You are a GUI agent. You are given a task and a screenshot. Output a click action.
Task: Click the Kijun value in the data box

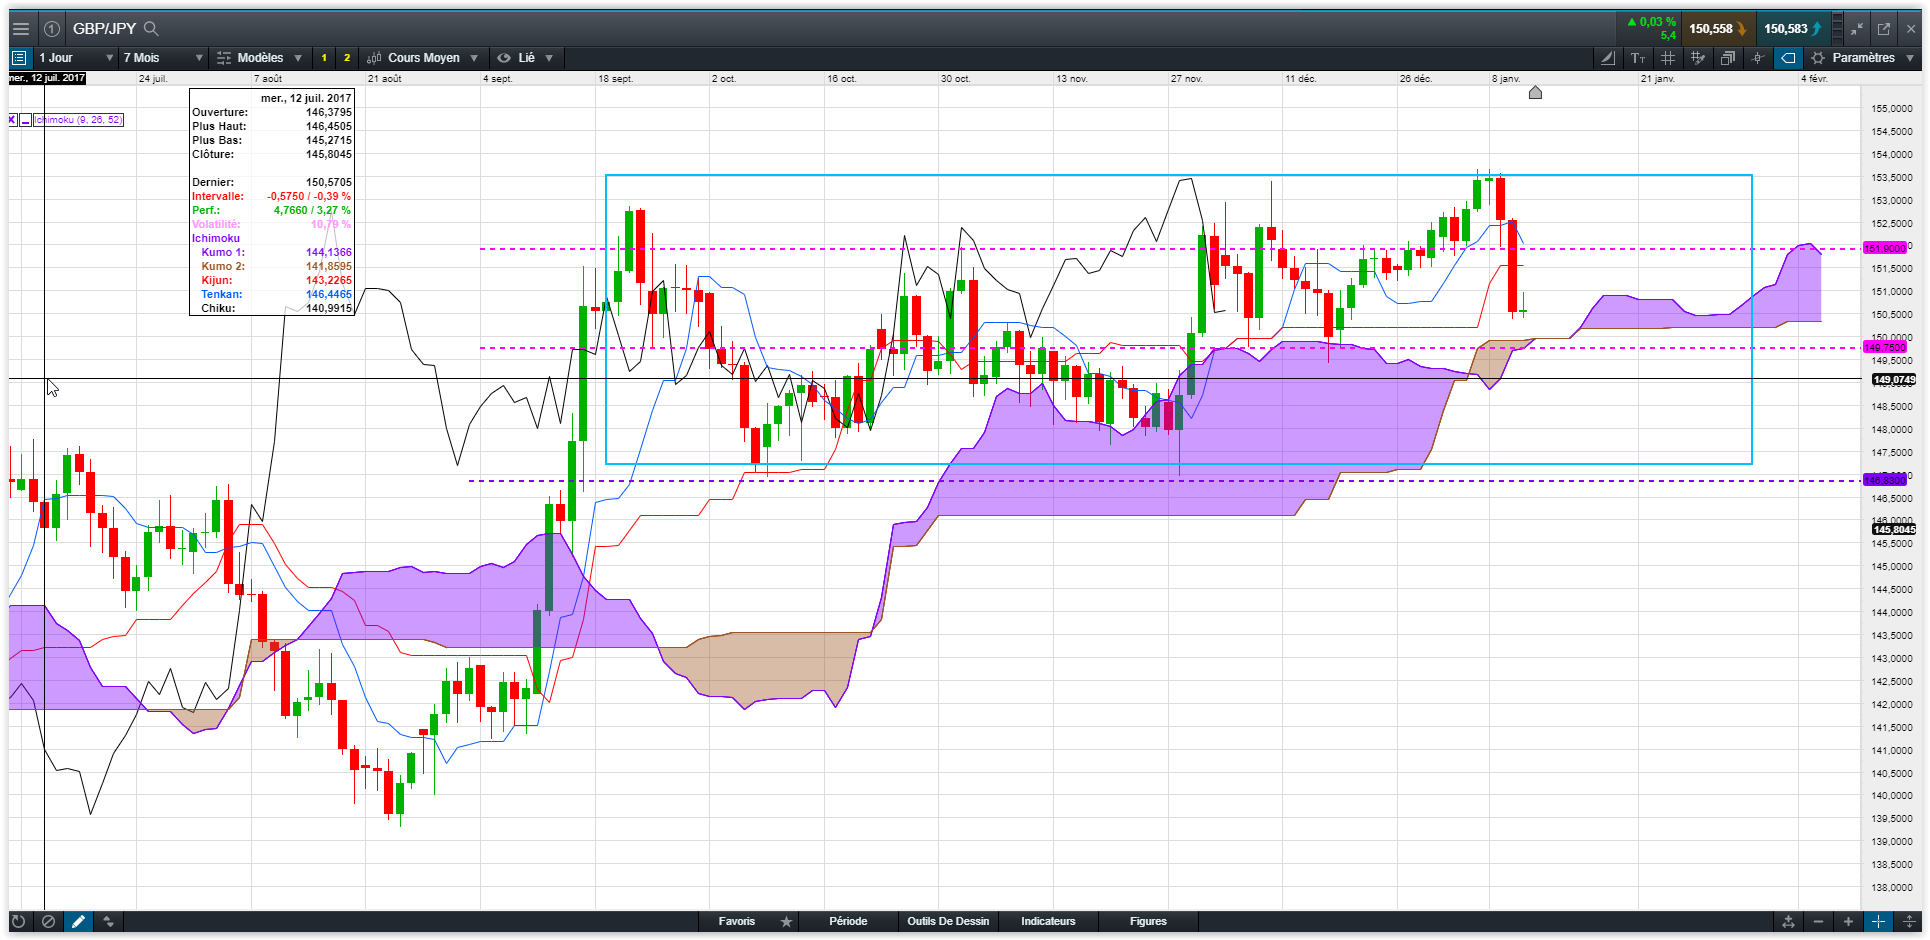click(x=328, y=281)
